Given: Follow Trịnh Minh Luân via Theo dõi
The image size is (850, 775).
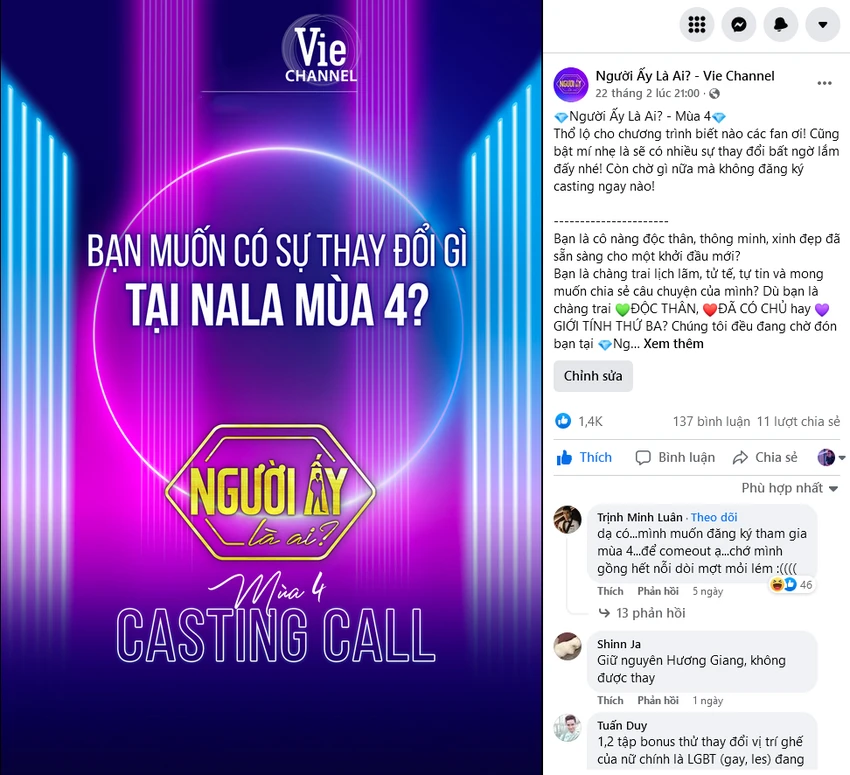Looking at the screenshot, I should 714,517.
